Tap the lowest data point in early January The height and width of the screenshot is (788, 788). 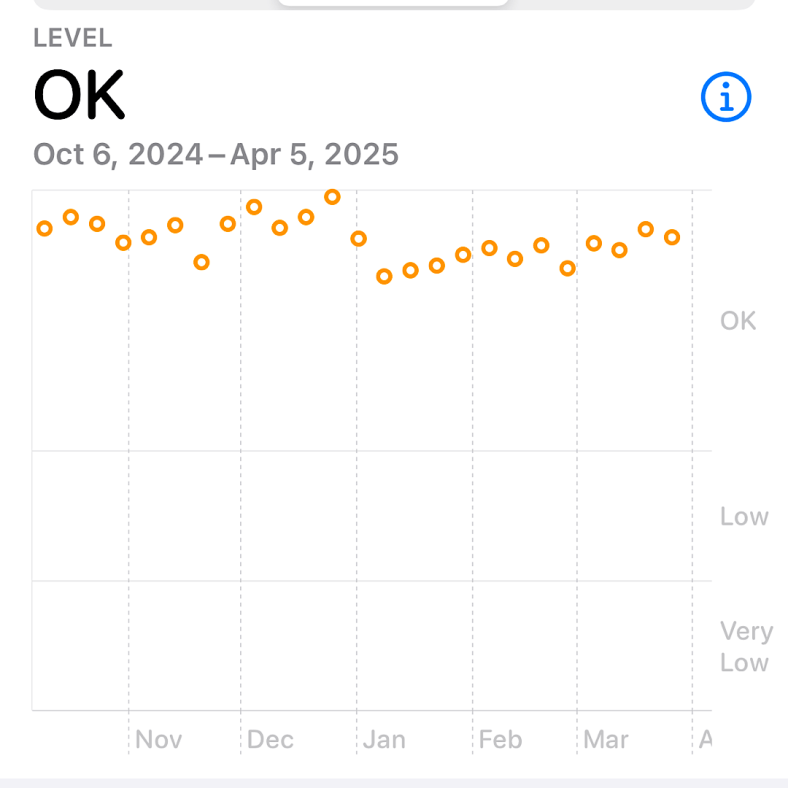pos(384,276)
